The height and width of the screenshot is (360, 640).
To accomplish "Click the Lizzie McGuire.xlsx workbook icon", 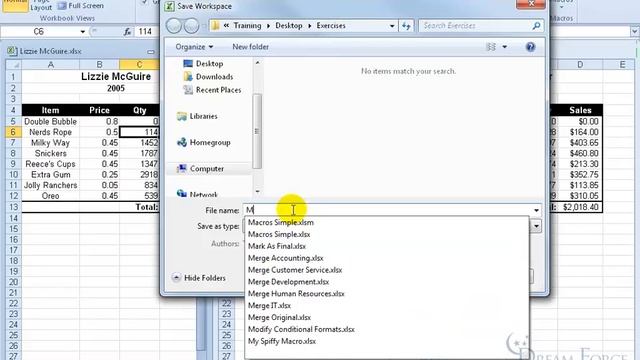I will point(11,51).
